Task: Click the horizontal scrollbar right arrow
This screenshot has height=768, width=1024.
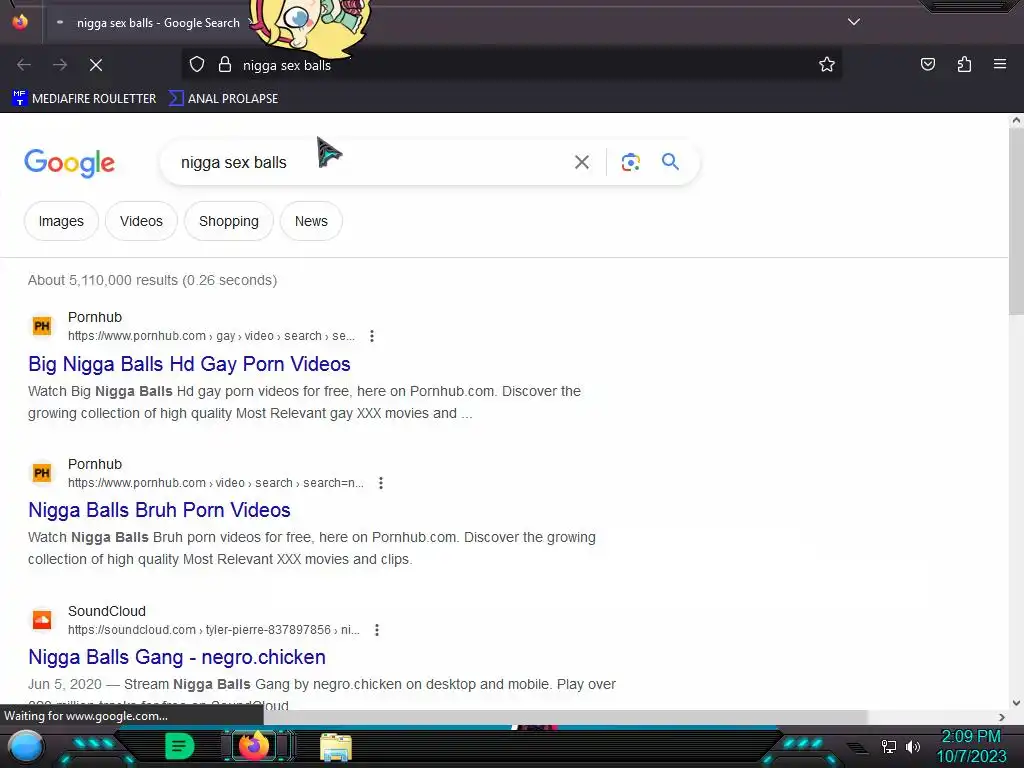Action: click(1002, 717)
